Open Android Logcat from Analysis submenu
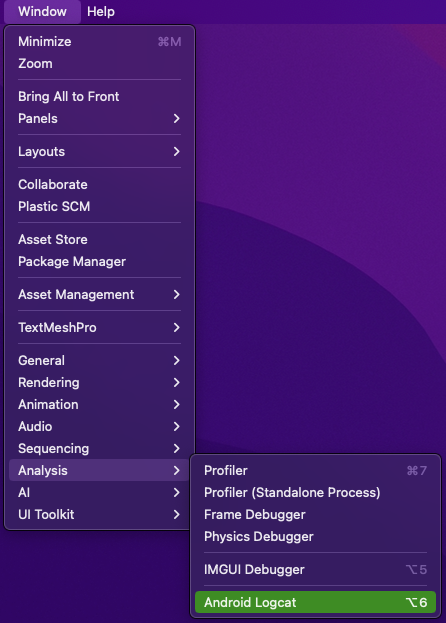The image size is (446, 623). click(x=315, y=602)
